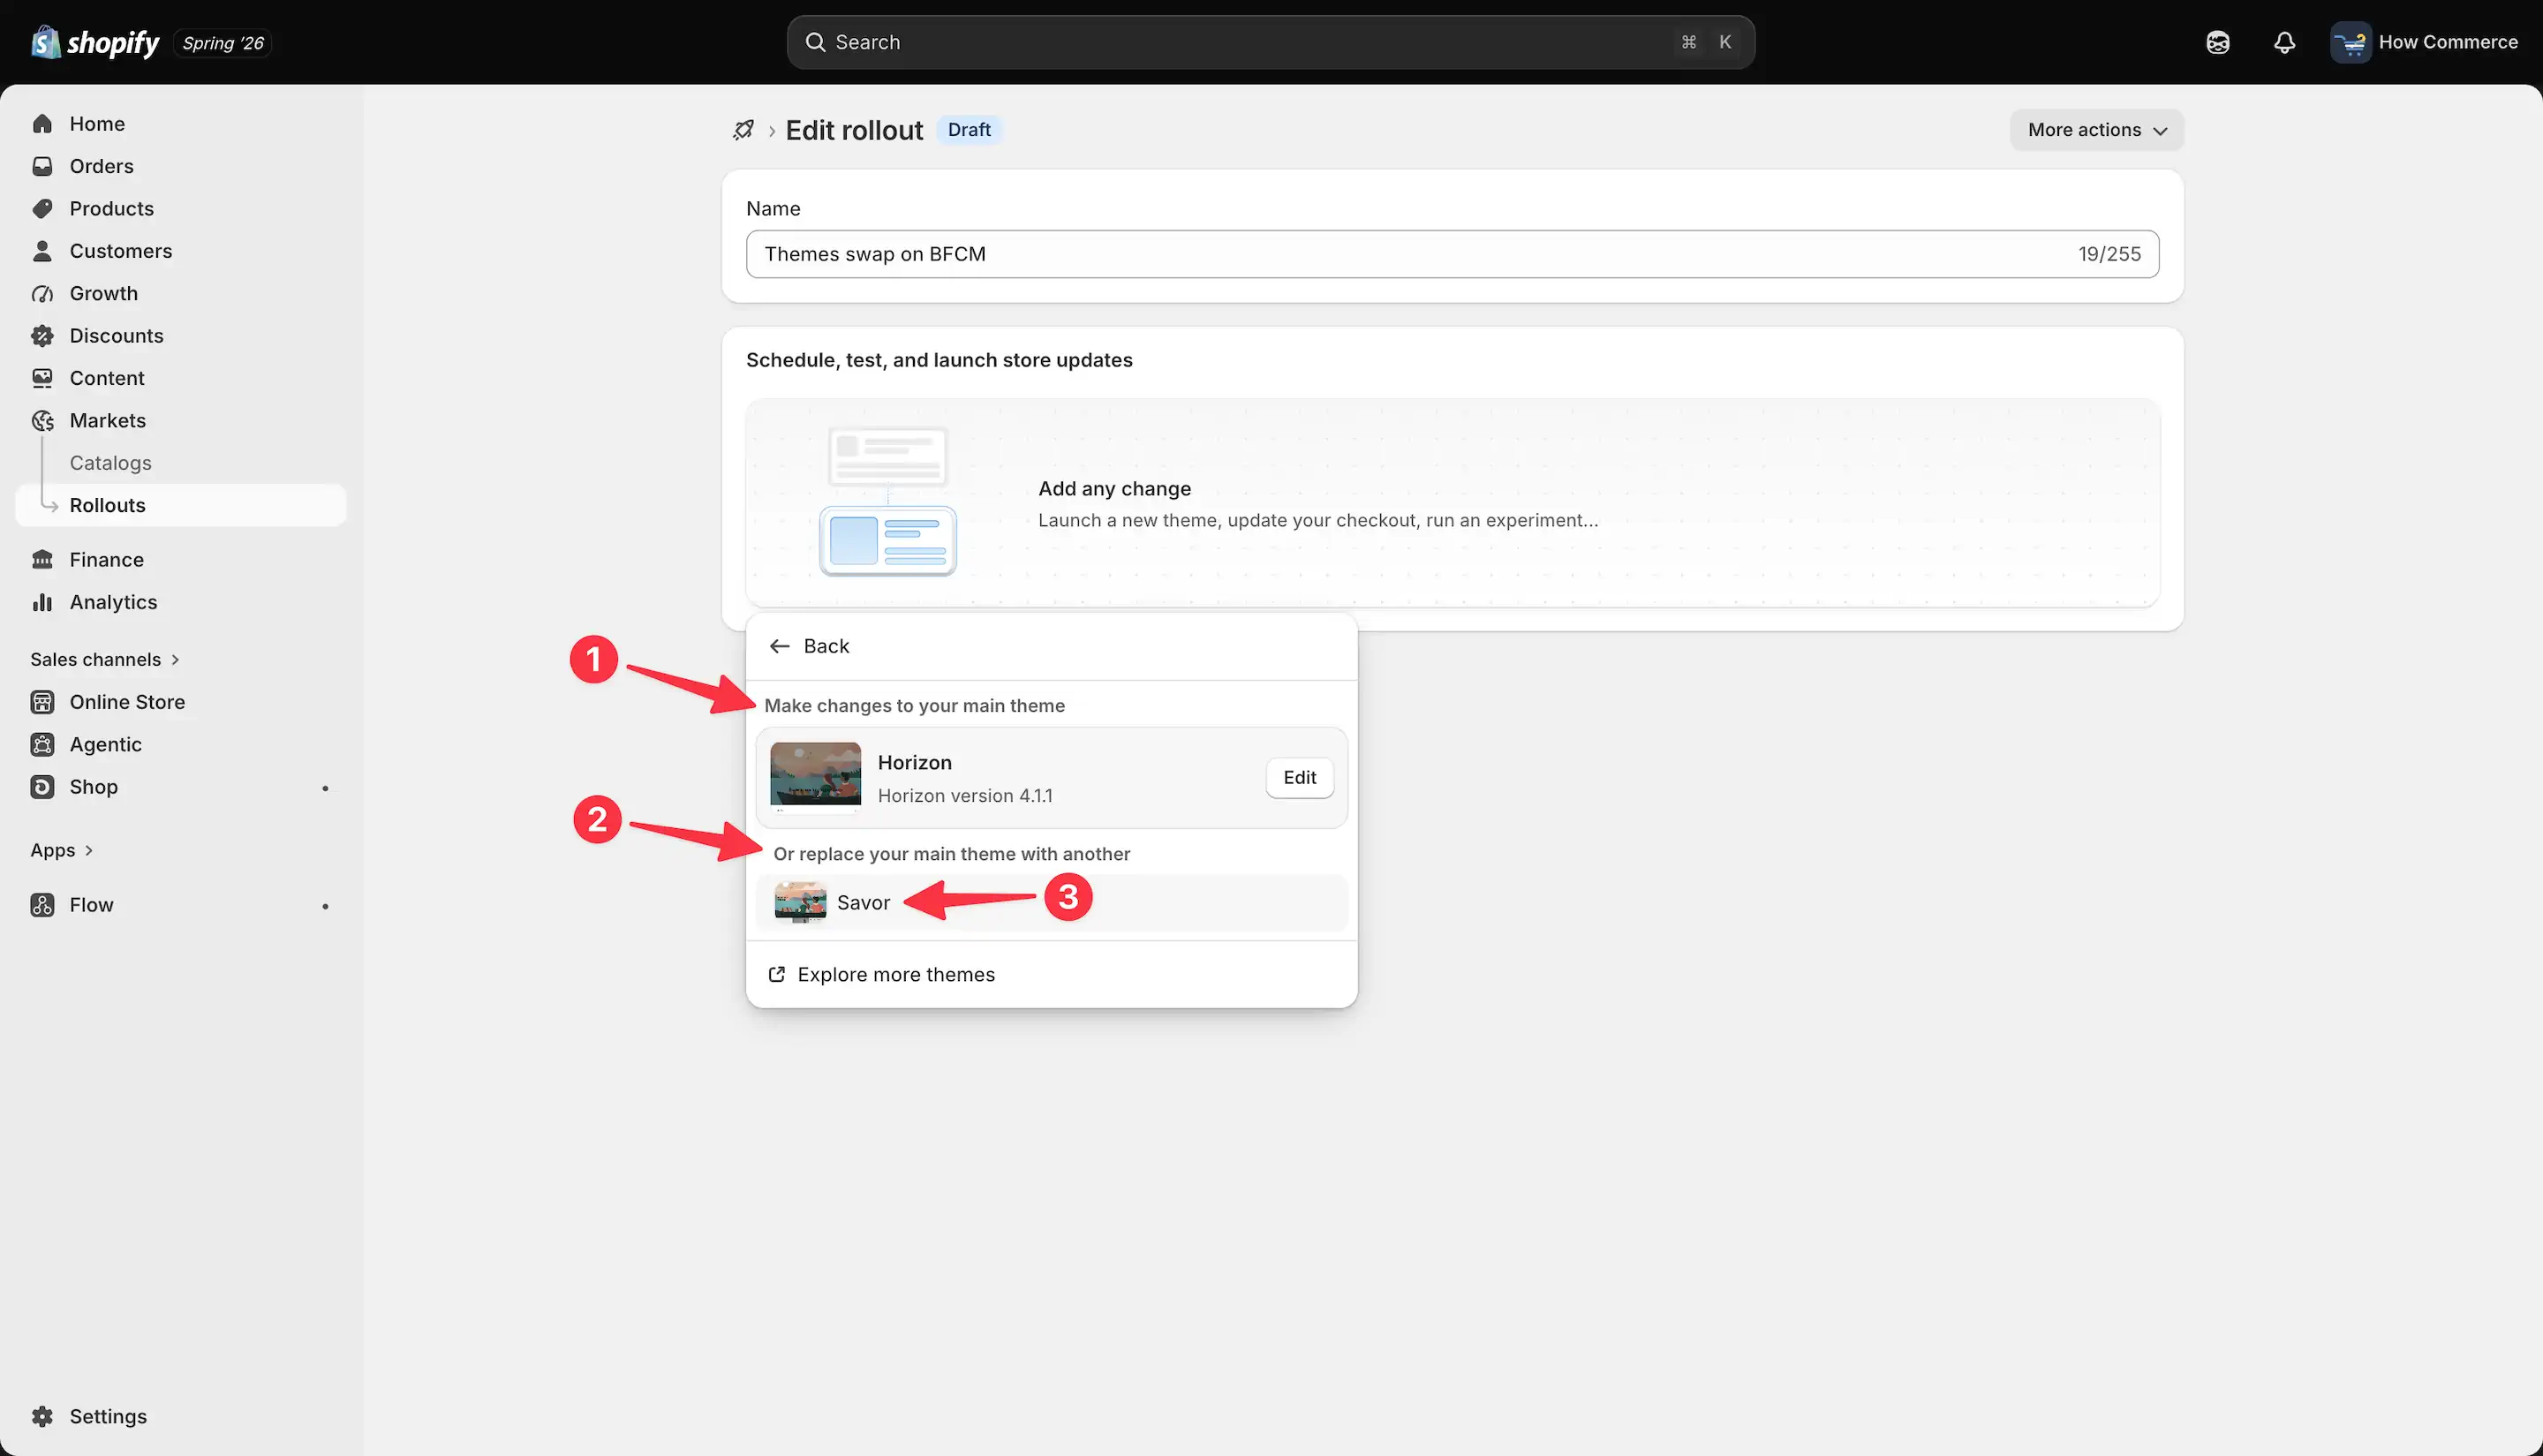Click the rollout Name input field
The height and width of the screenshot is (1456, 2543).
pyautogui.click(x=1452, y=254)
